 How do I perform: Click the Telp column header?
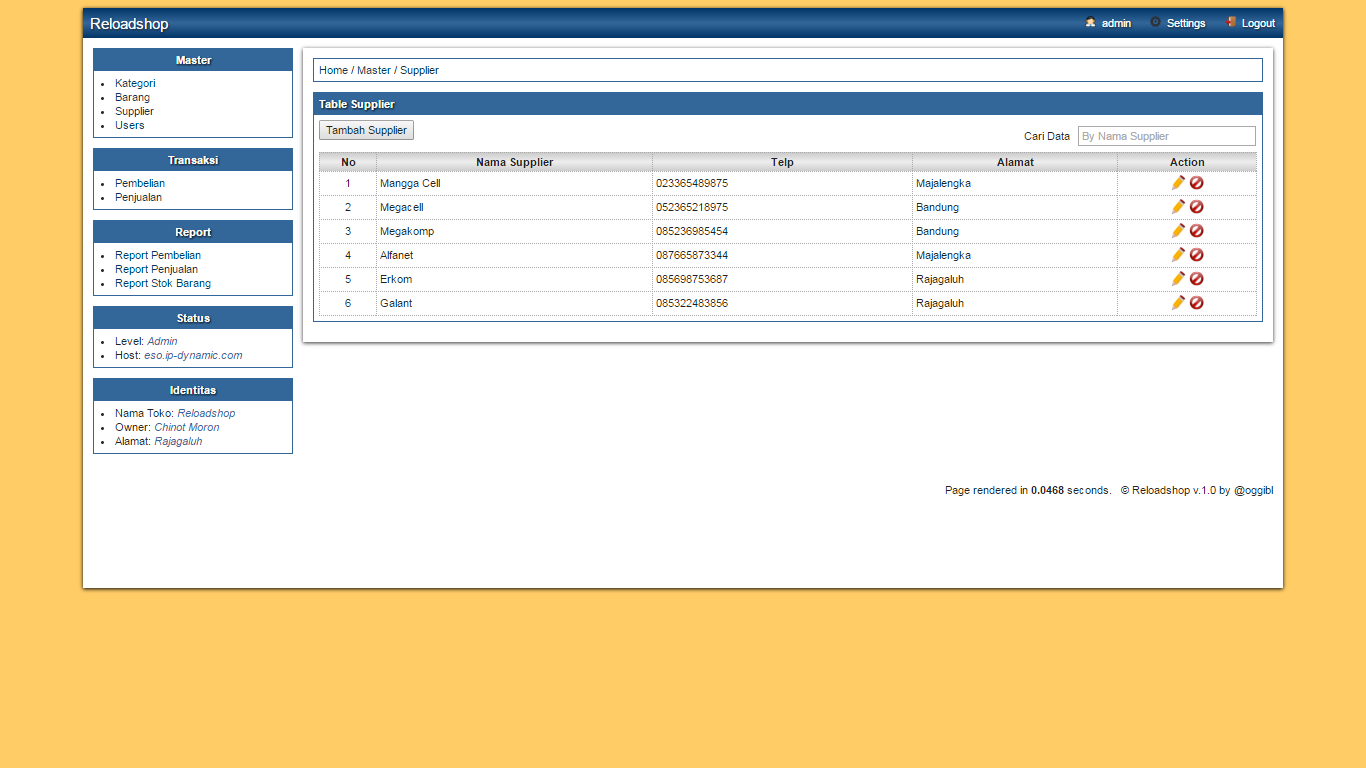click(782, 162)
